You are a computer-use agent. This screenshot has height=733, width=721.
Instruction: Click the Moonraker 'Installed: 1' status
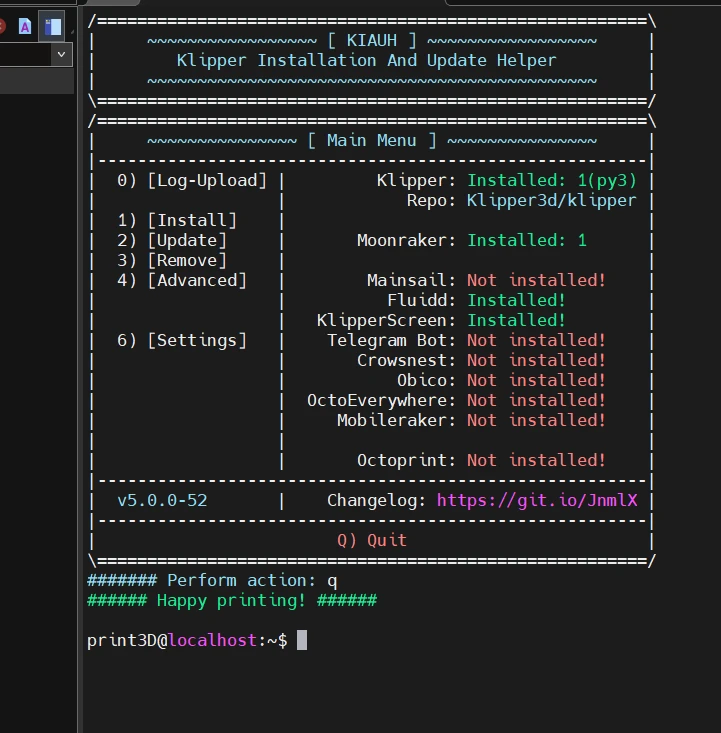pyautogui.click(x=527, y=240)
